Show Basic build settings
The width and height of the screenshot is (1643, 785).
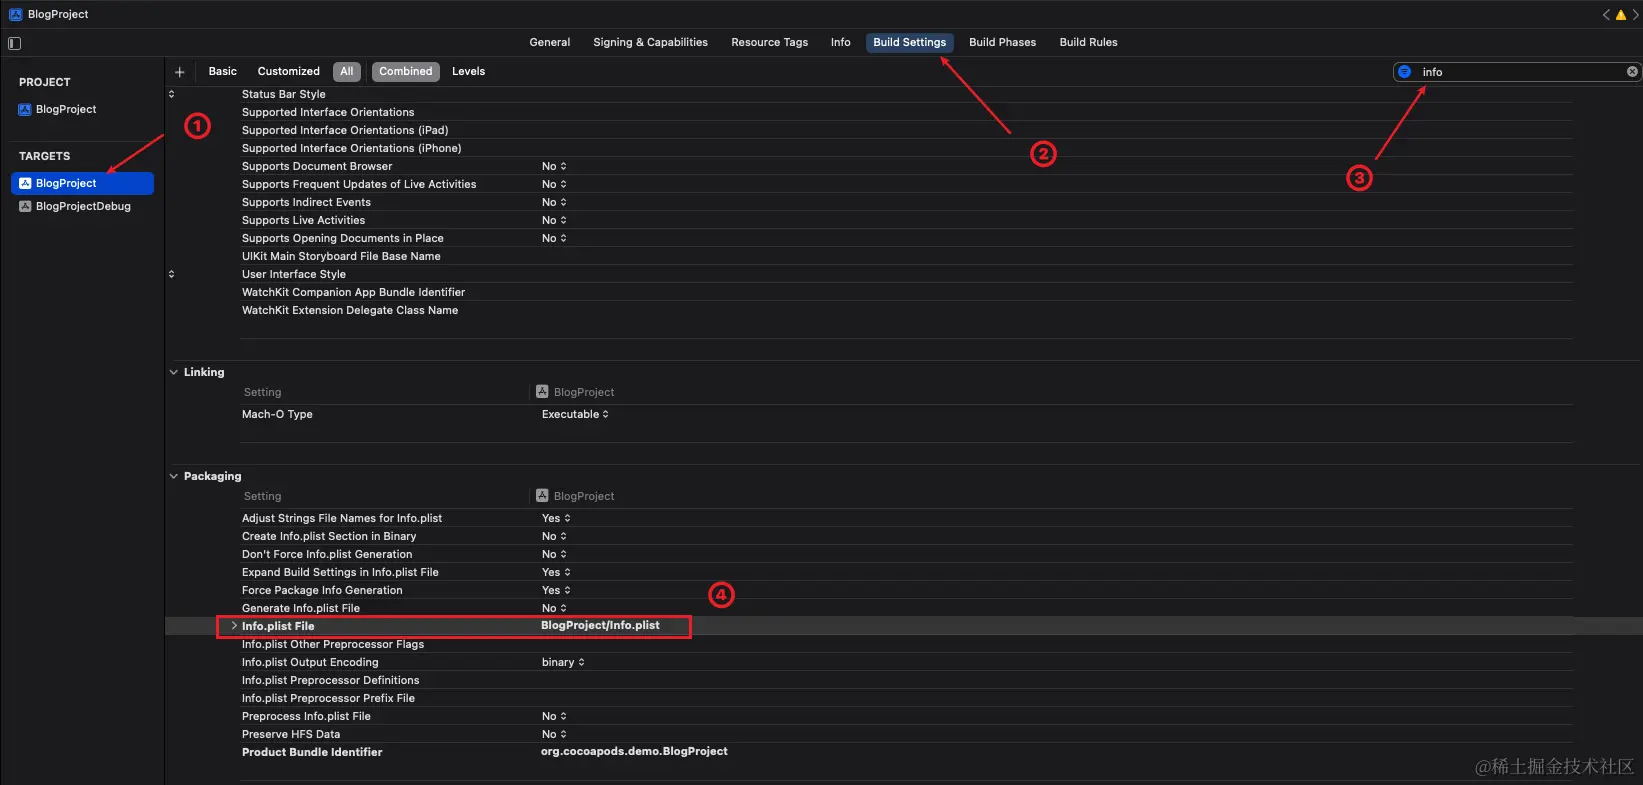tap(223, 71)
